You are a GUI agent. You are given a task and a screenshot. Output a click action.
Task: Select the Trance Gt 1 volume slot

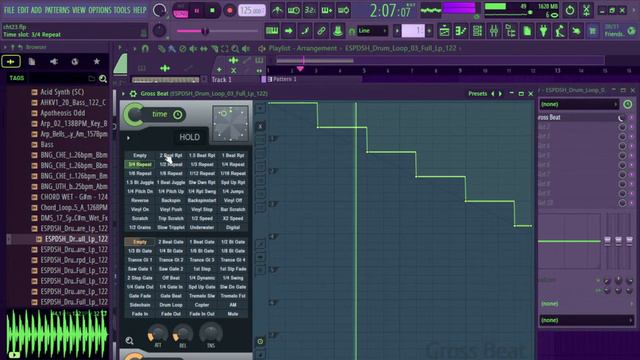pos(140,260)
